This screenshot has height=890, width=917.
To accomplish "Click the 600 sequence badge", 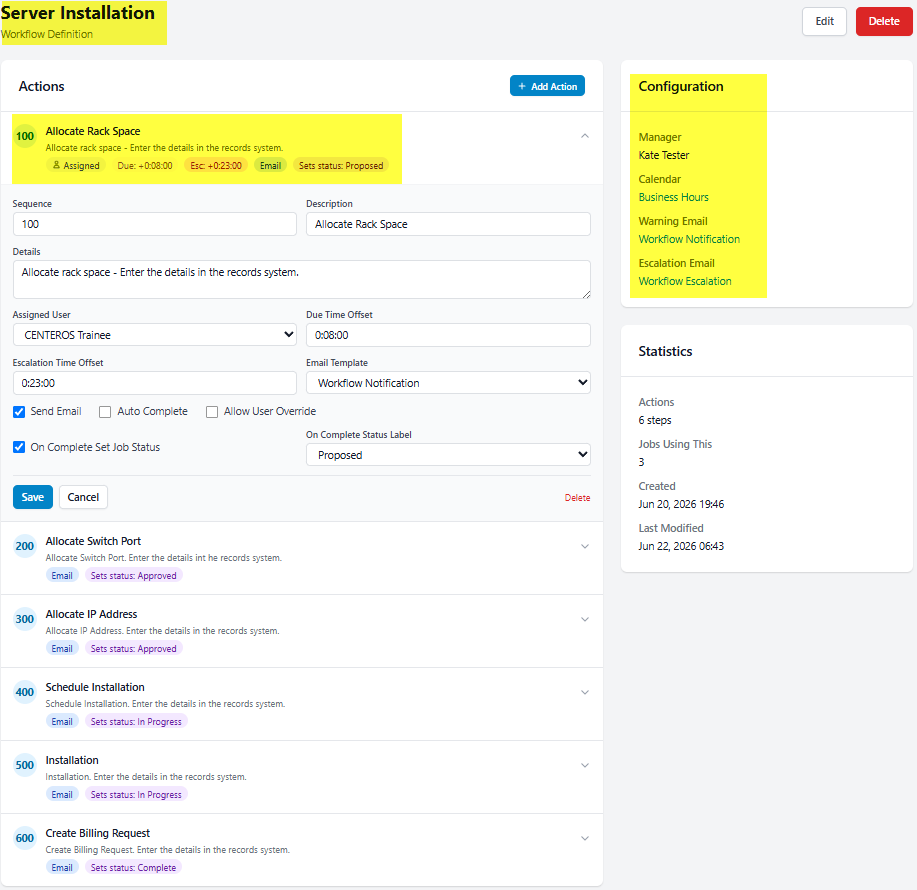I will click(x=25, y=839).
